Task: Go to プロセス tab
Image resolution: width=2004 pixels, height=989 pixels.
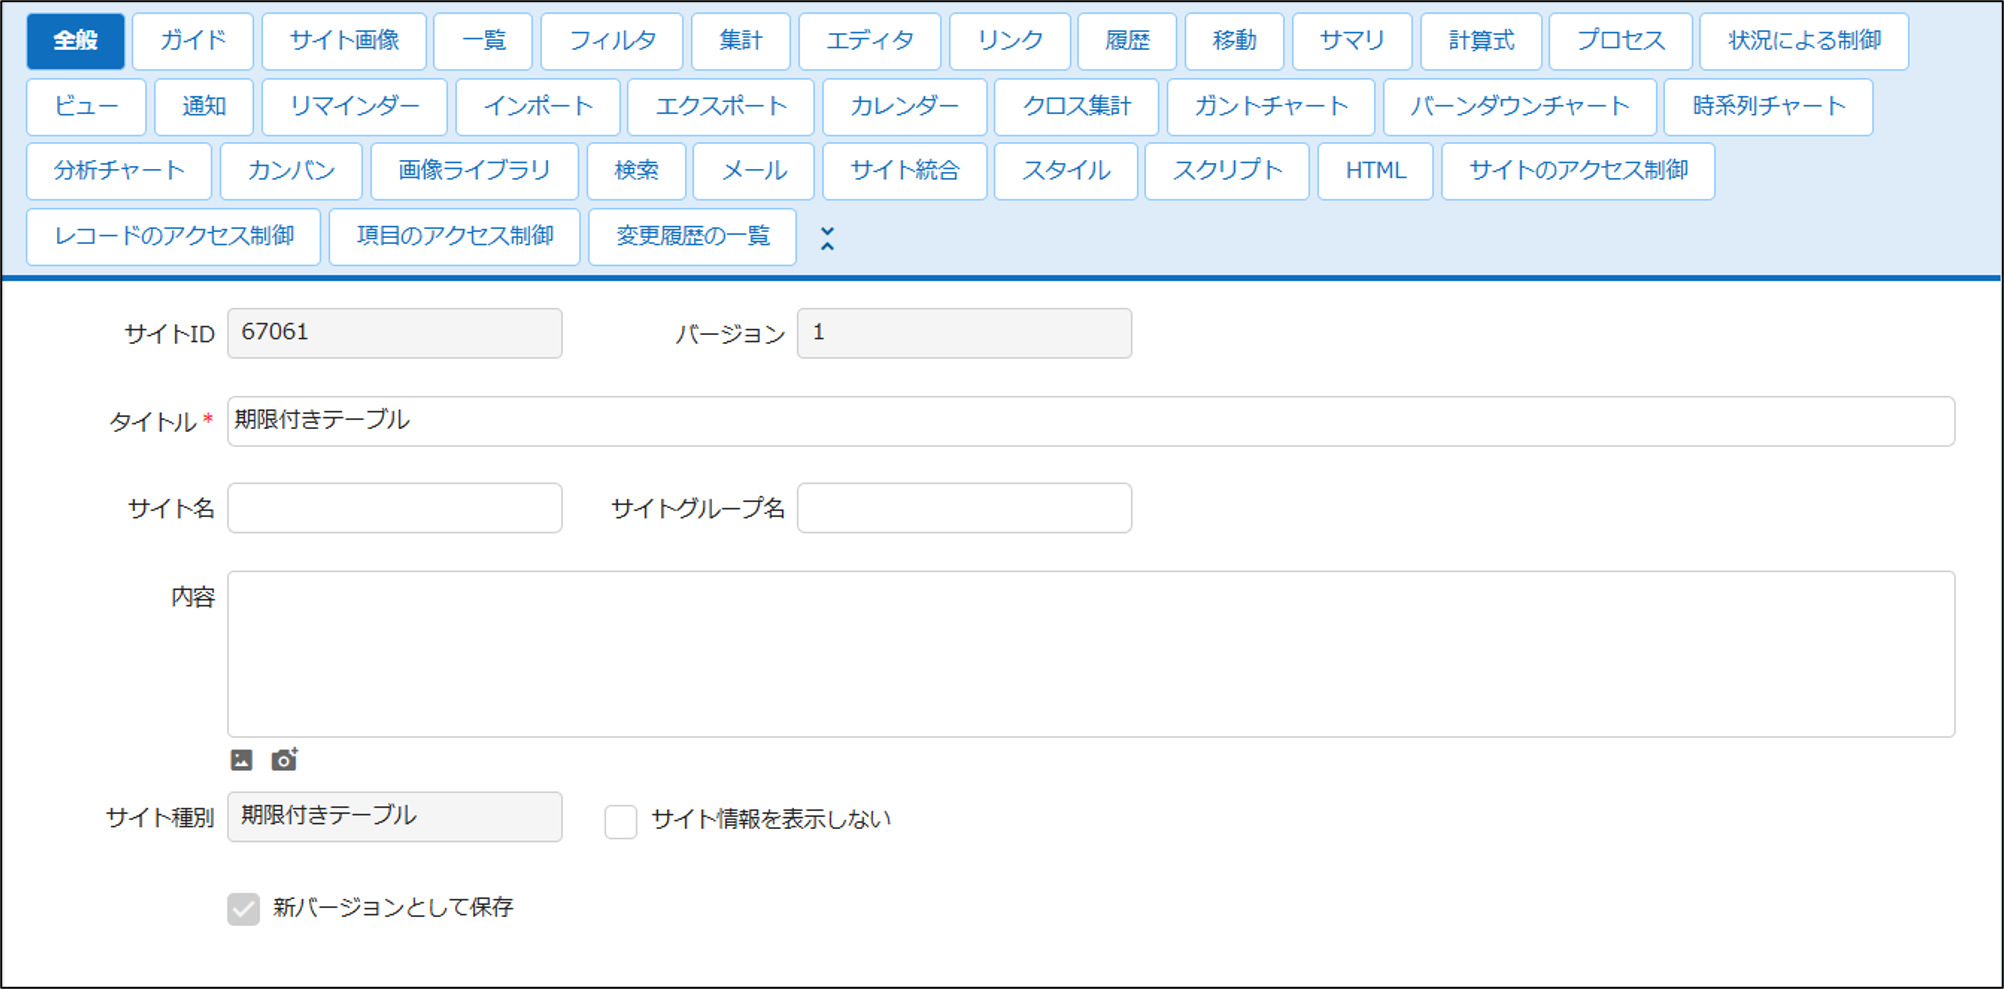Action: pyautogui.click(x=1621, y=41)
